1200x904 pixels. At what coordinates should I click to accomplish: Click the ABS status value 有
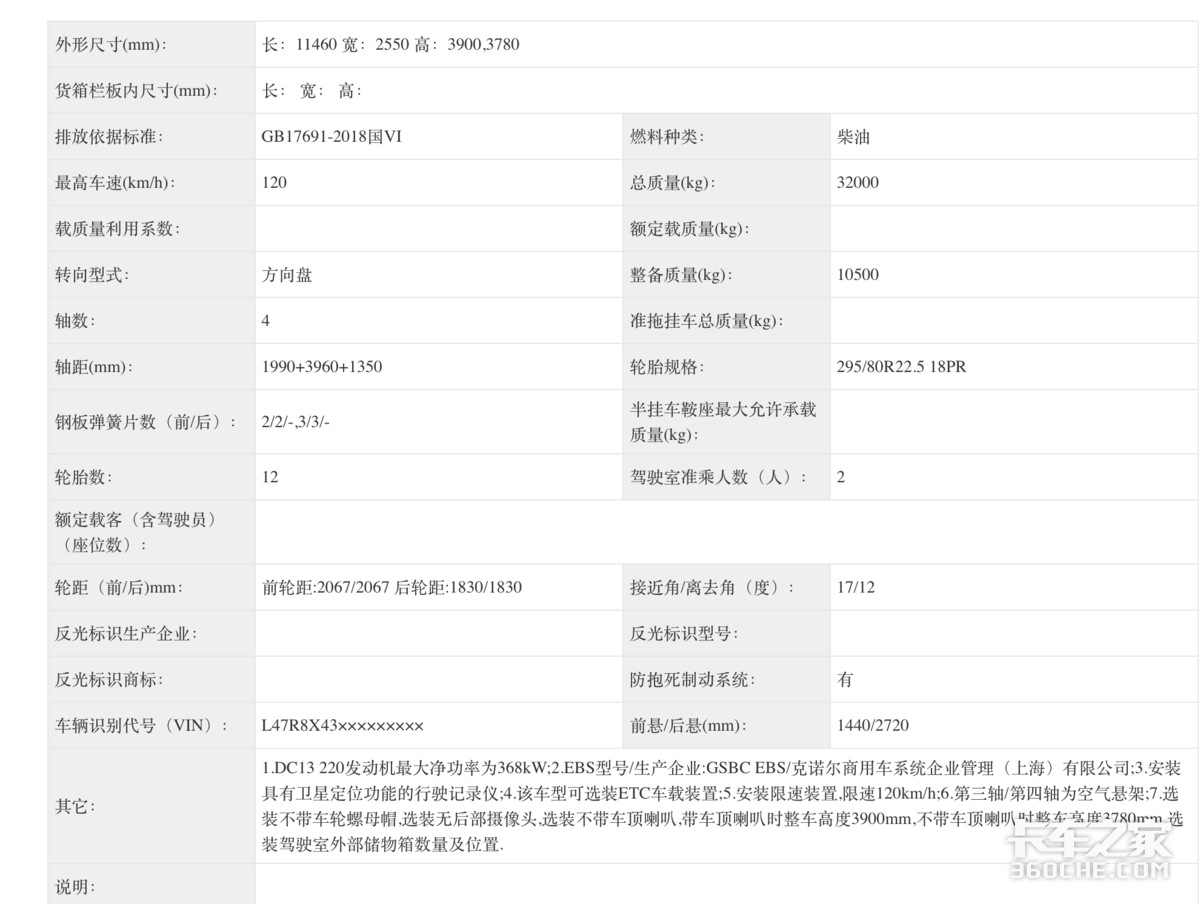coord(843,679)
